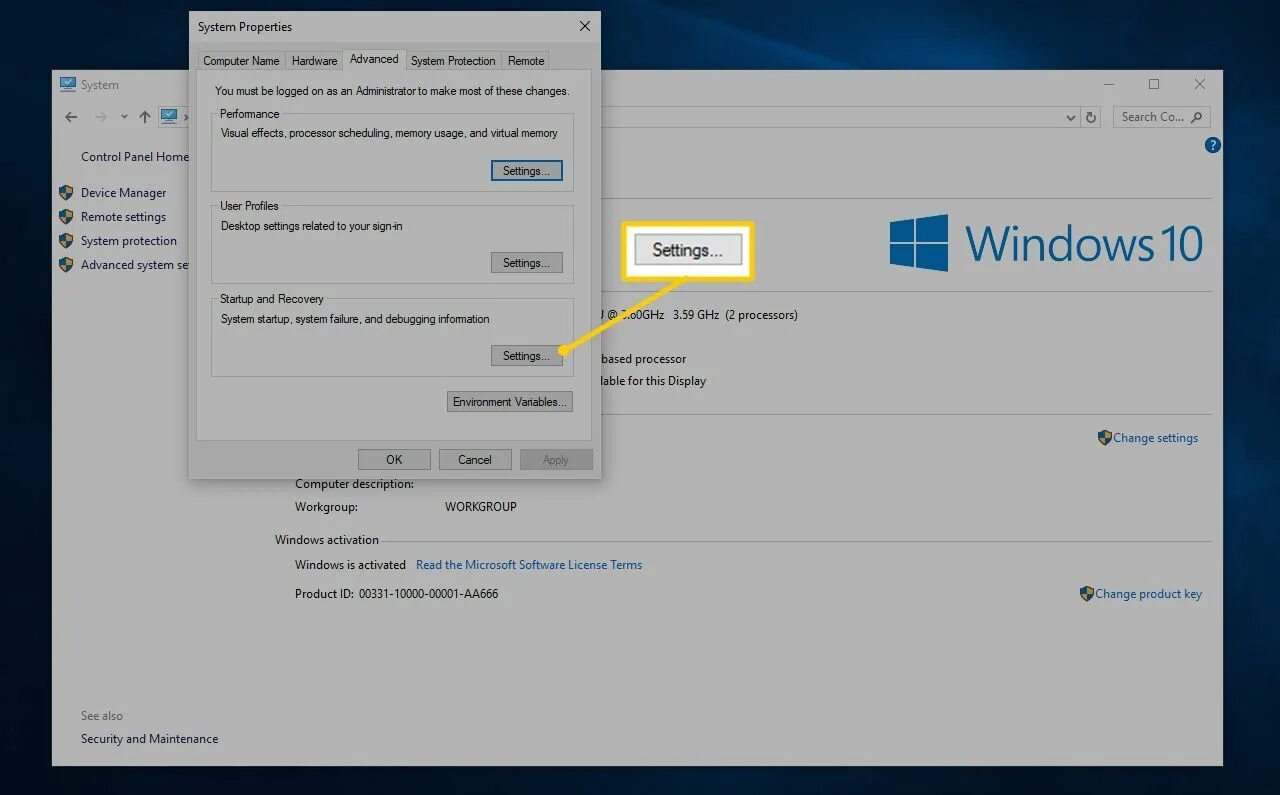Click '3.59 GHz (2 processors)' text

[735, 315]
